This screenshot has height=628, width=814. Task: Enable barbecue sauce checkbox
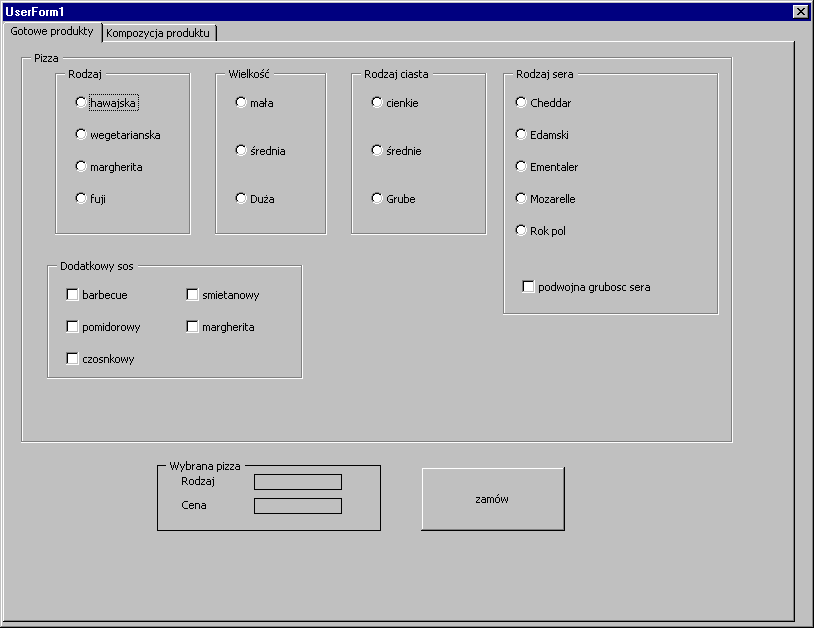pyautogui.click(x=73, y=295)
